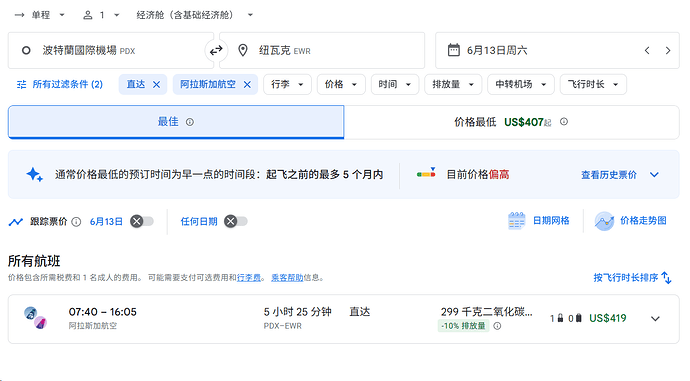Select the 最佳 best flights tab

[176, 122]
